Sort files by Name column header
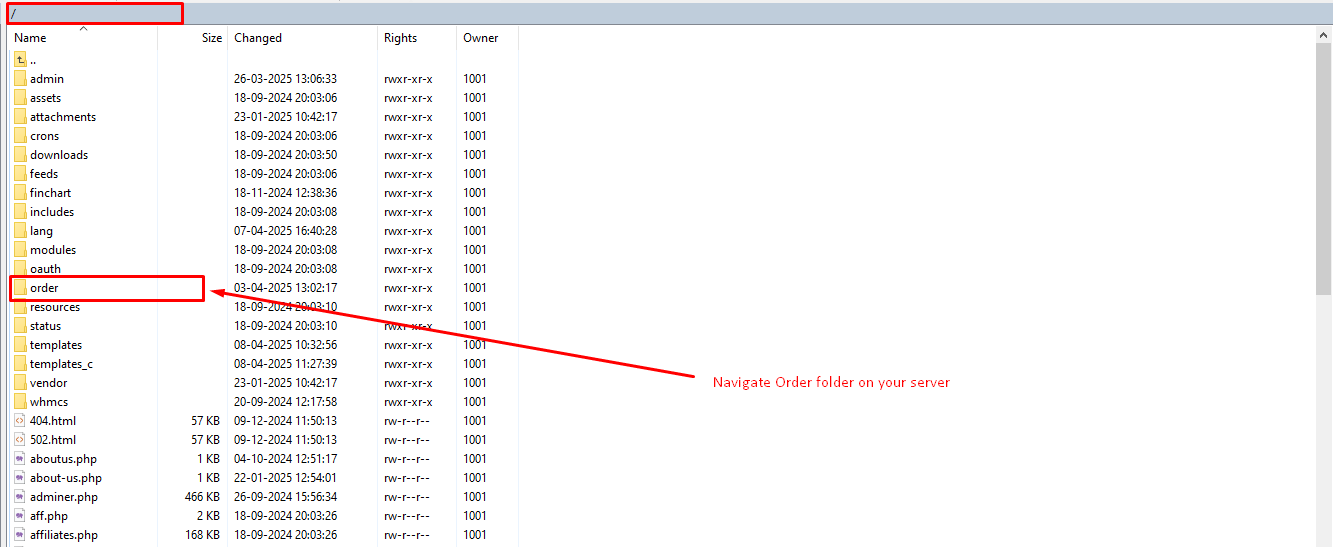Viewport: 1333px width, 547px height. click(30, 38)
